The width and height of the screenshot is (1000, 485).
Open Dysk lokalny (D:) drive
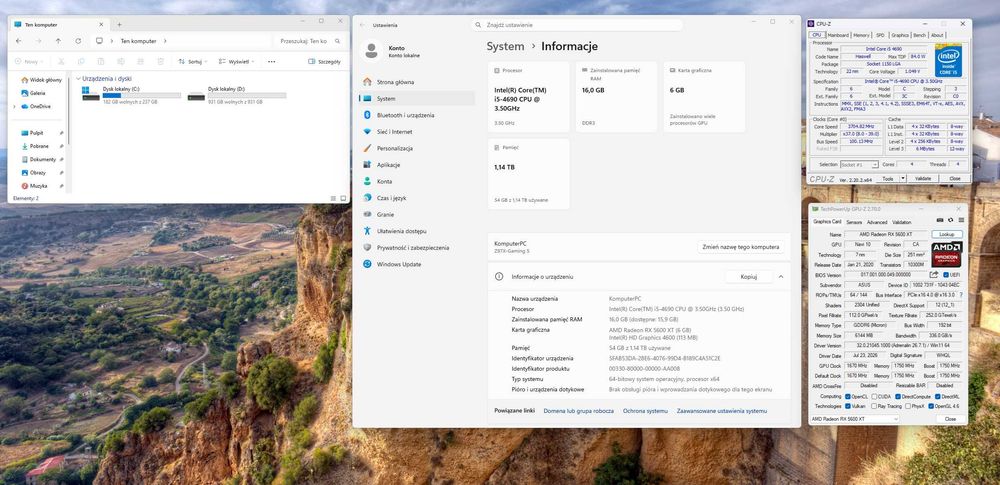point(237,95)
